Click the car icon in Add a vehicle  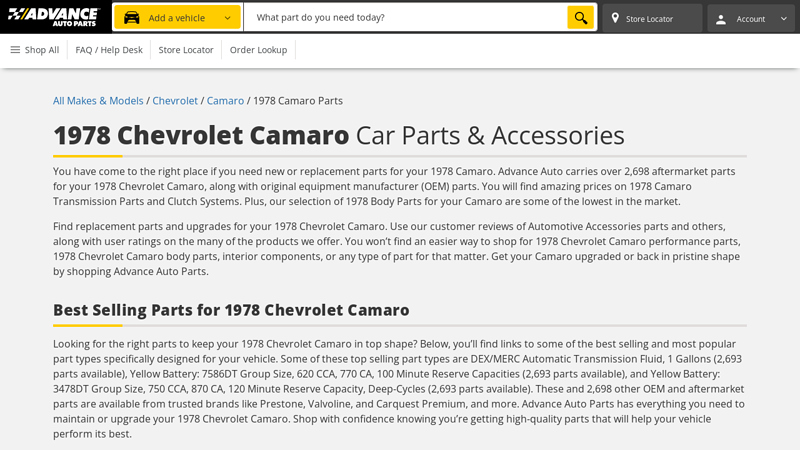pos(132,17)
